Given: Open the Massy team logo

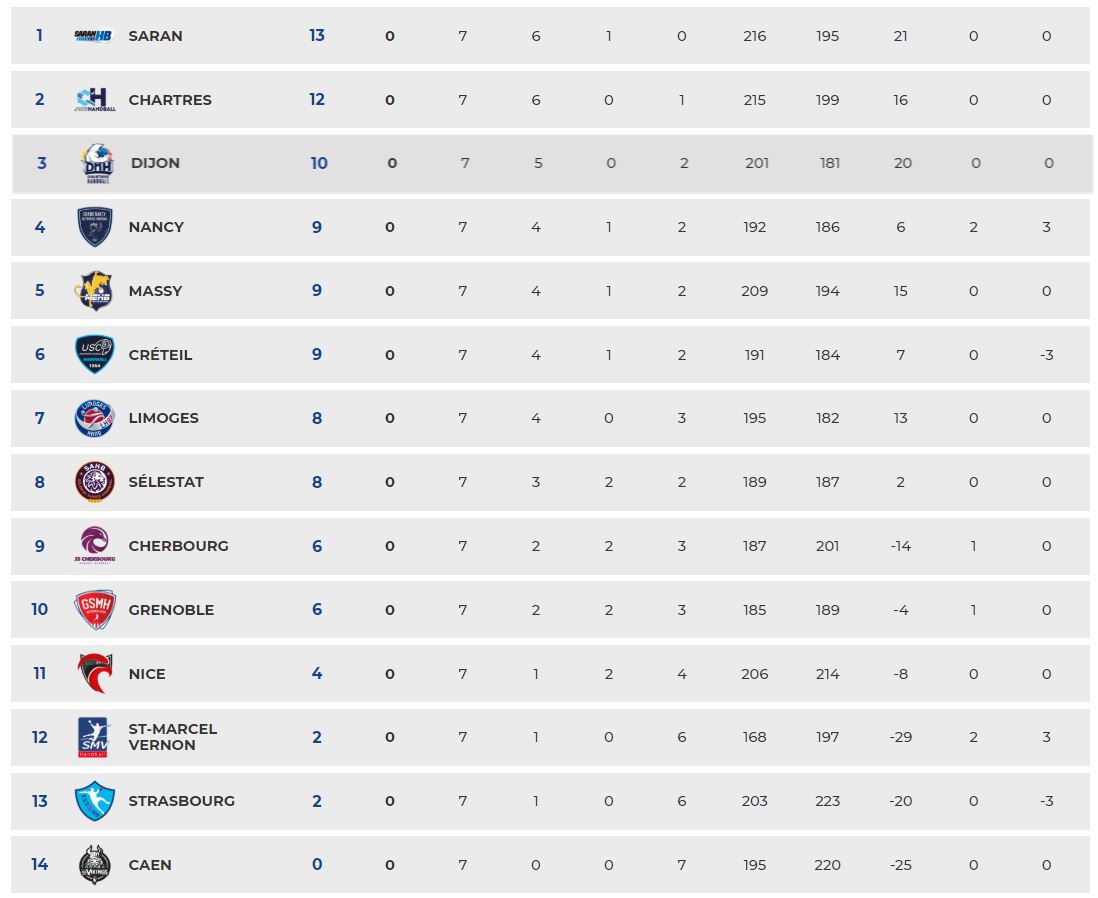Looking at the screenshot, I should point(94,291).
